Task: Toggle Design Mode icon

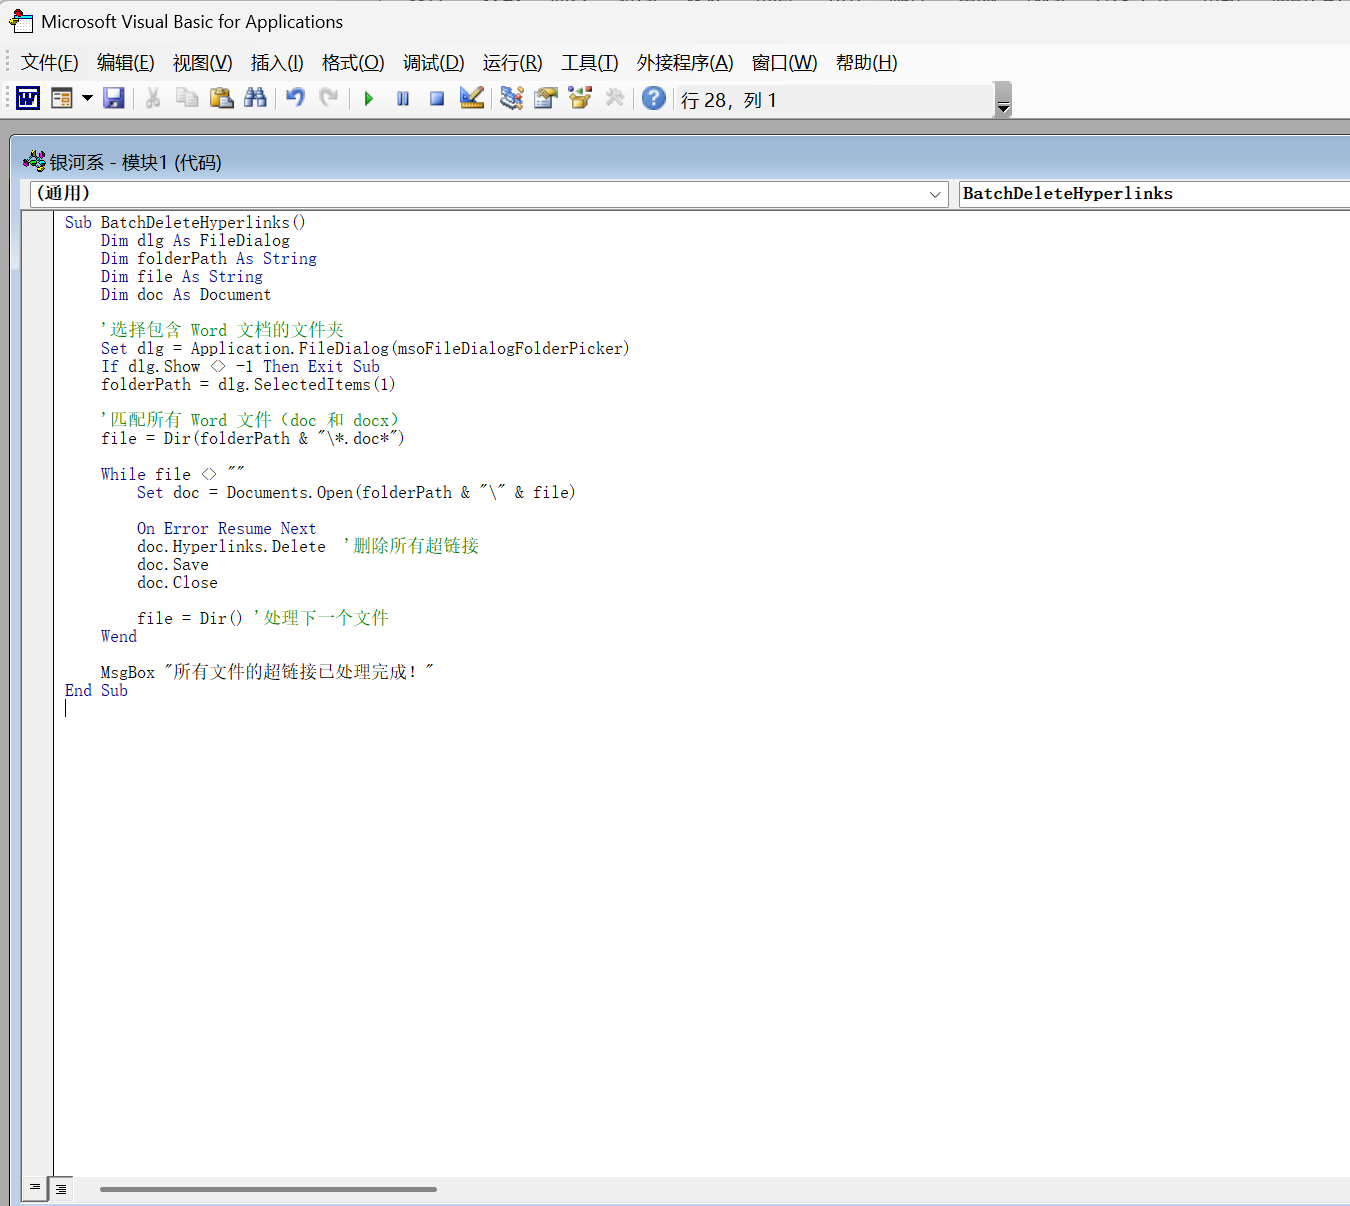Action: point(472,98)
